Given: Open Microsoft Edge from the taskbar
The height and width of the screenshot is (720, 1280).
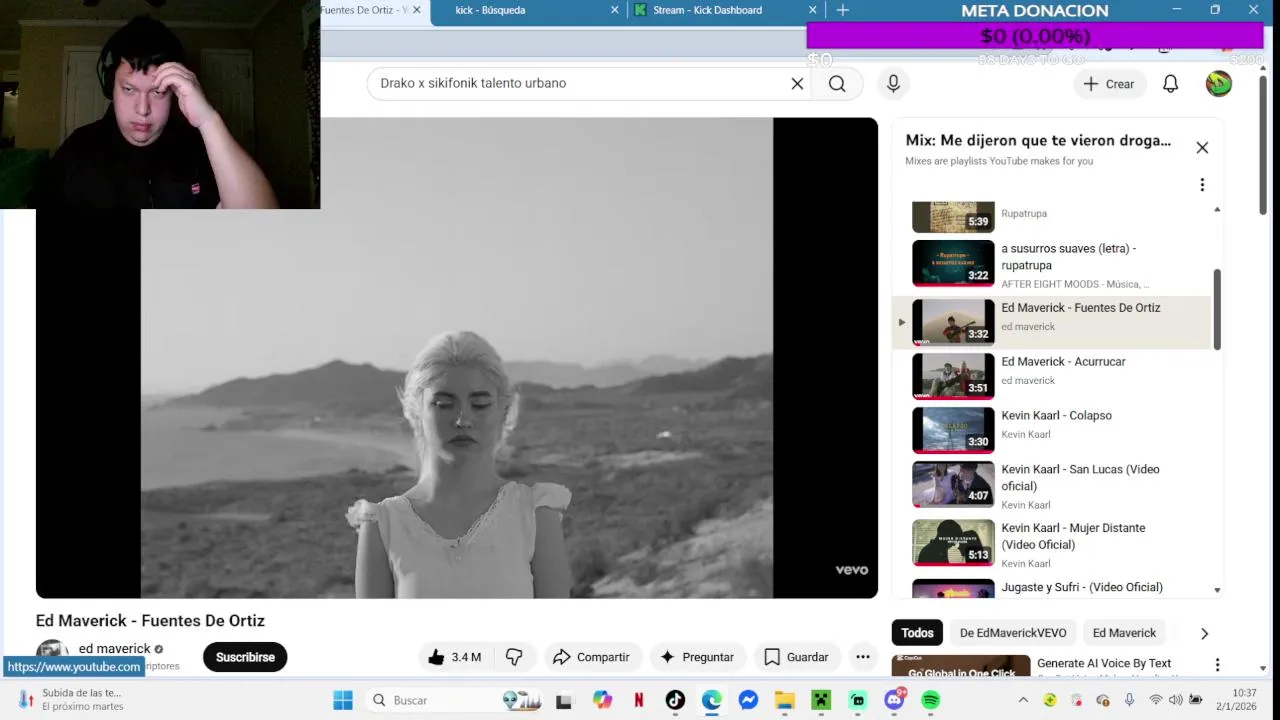Looking at the screenshot, I should coord(711,700).
